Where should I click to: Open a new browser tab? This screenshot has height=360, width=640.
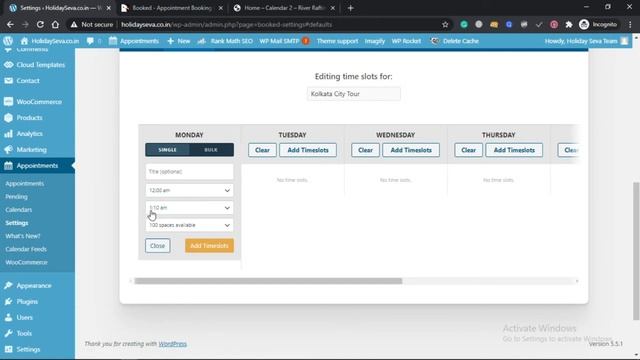(x=350, y=8)
